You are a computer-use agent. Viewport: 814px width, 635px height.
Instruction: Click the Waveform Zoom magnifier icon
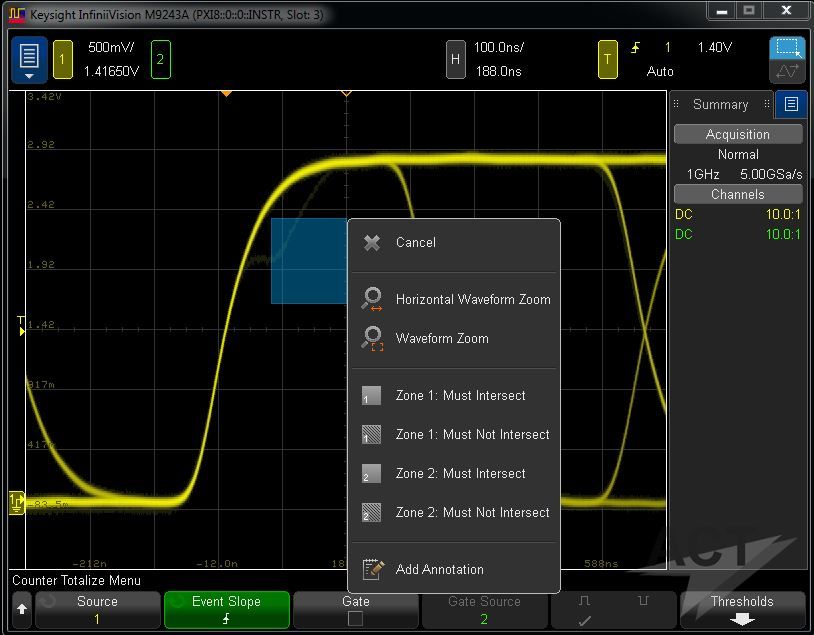point(372,338)
